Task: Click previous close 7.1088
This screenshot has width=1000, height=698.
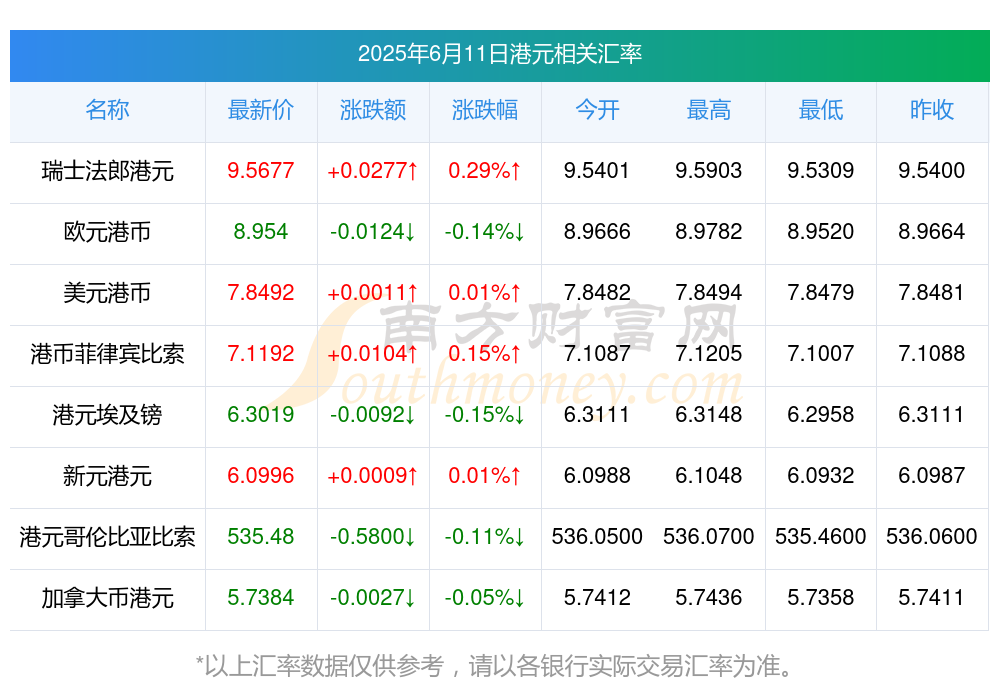Action: click(932, 353)
